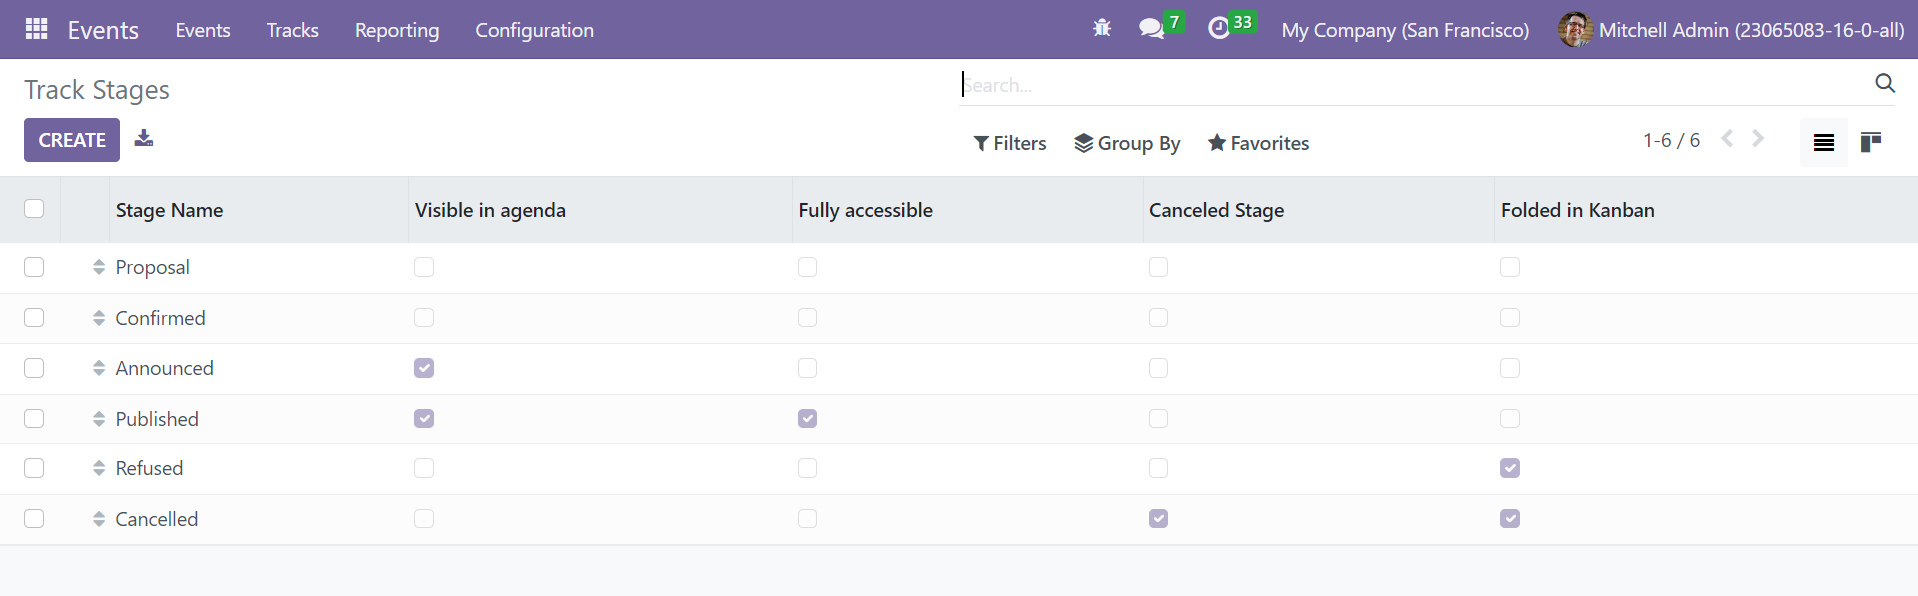Switch to kanban view icon
The image size is (1918, 596).
pyautogui.click(x=1870, y=142)
